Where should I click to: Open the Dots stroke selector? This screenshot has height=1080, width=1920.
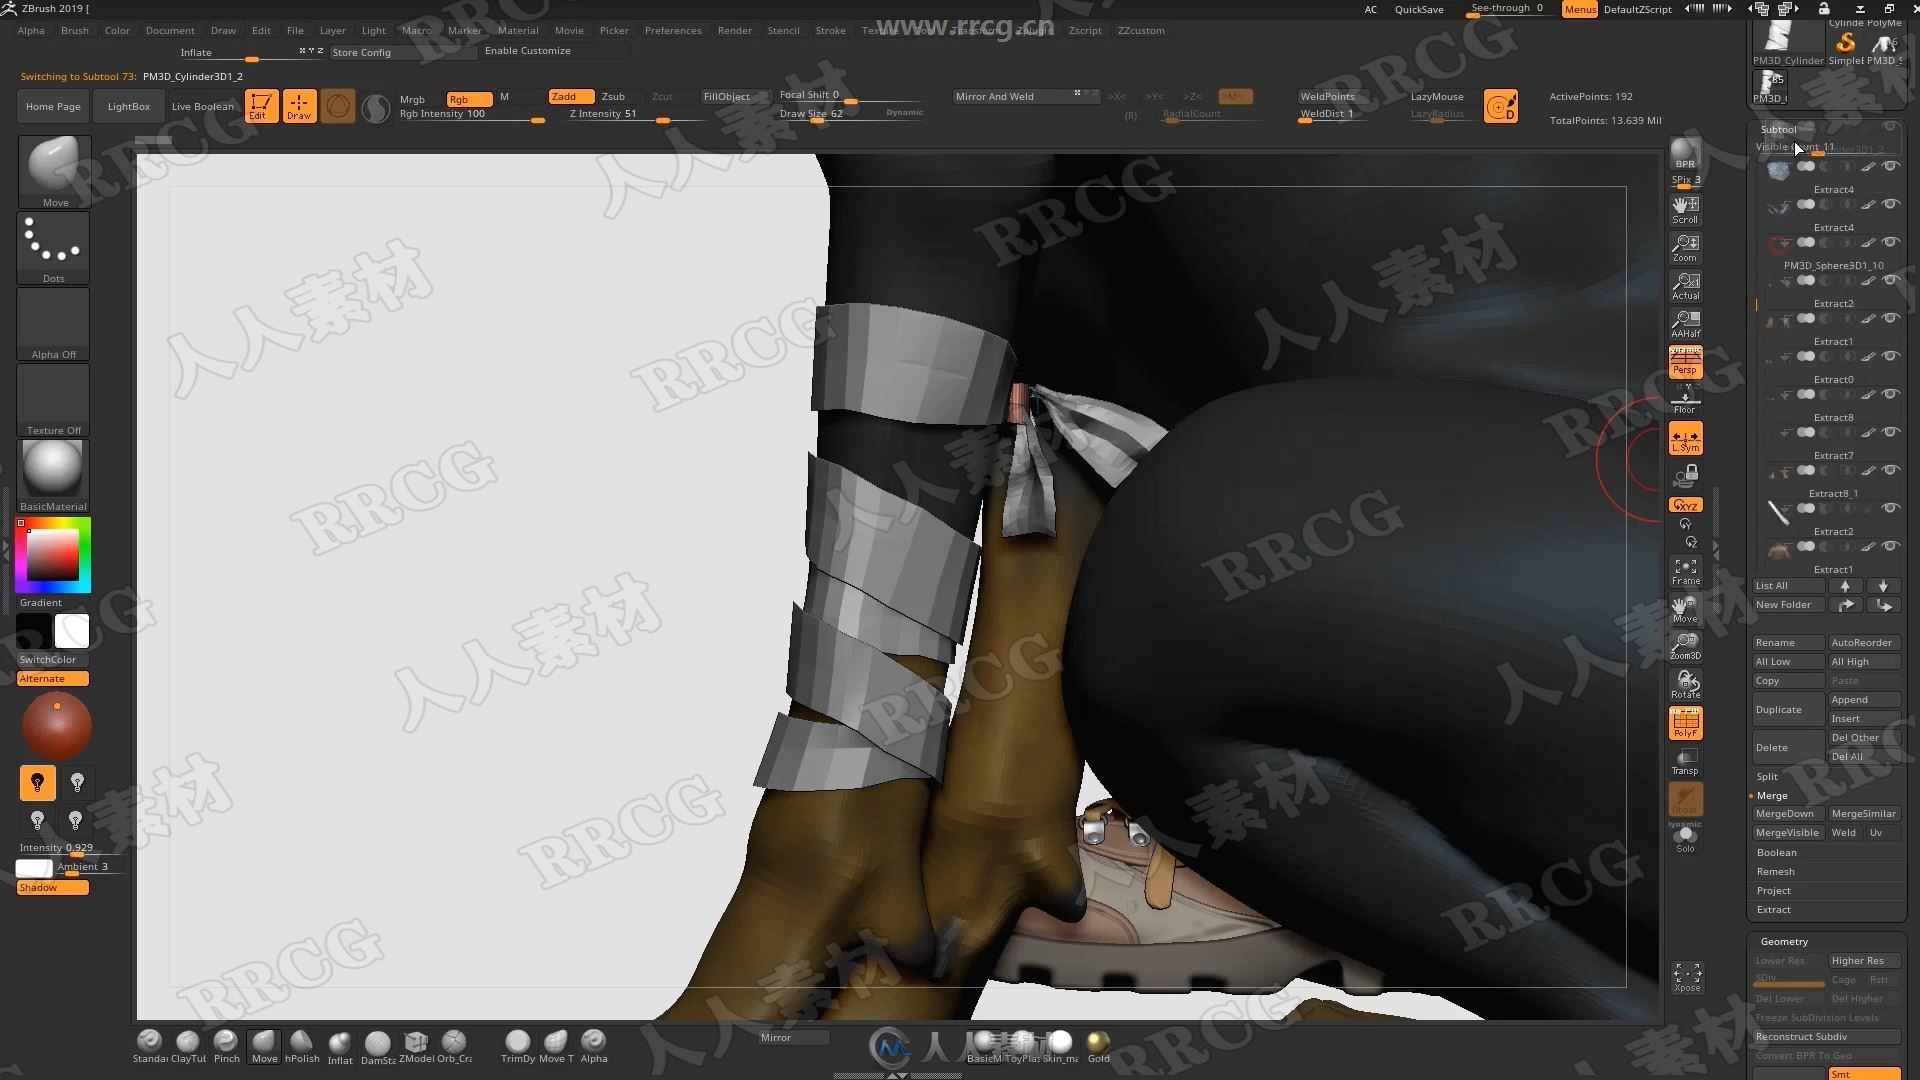54,248
